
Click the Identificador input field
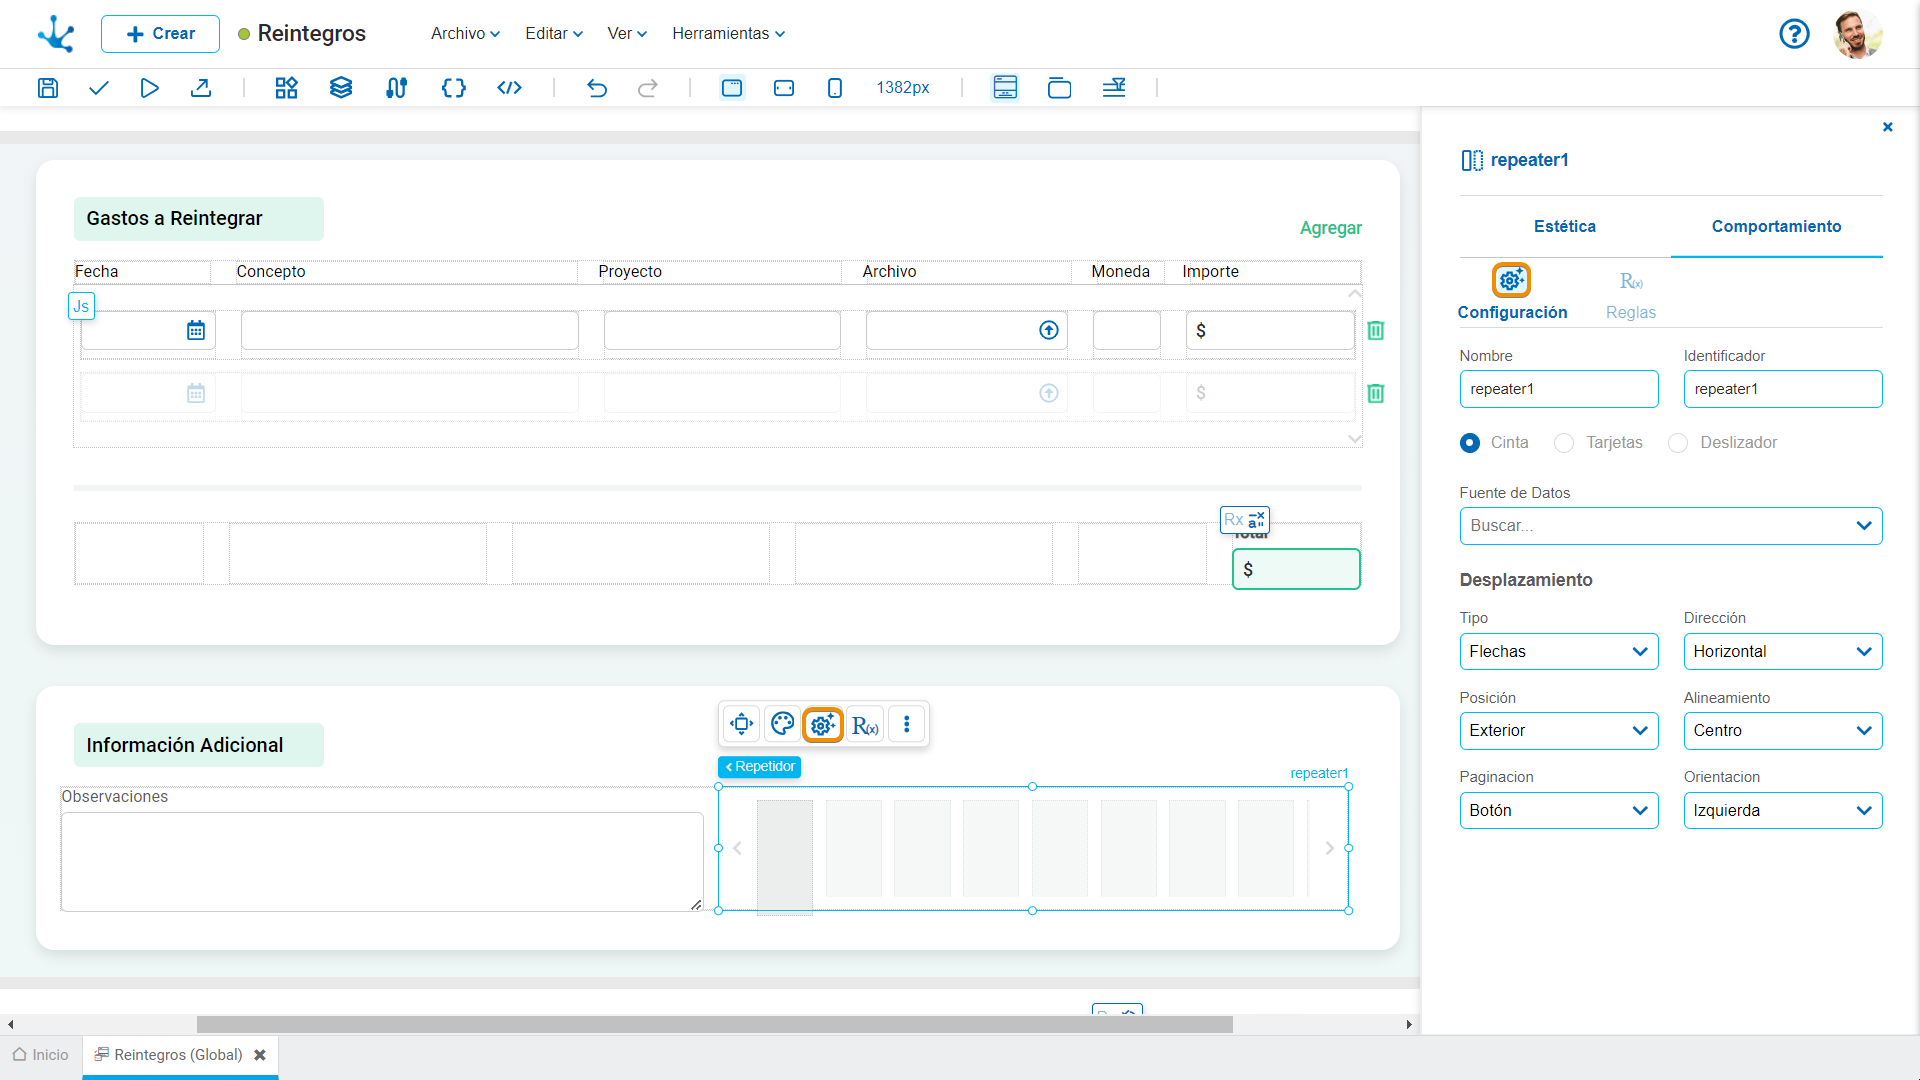(1783, 389)
